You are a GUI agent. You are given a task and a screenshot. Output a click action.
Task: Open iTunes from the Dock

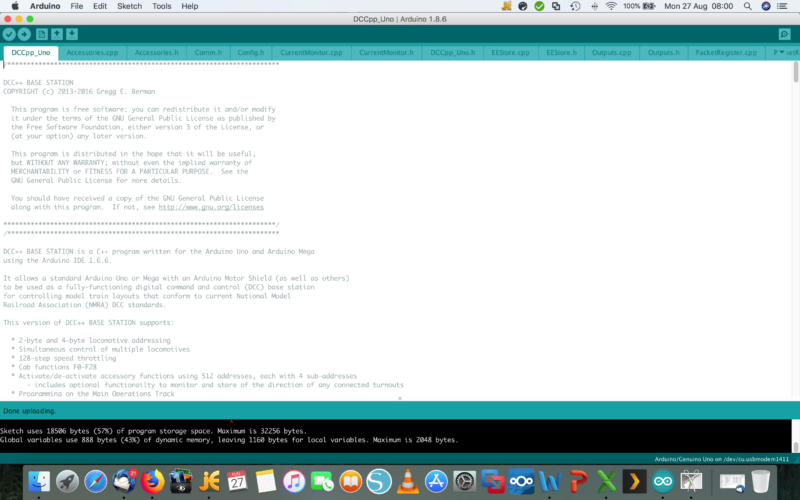294,481
